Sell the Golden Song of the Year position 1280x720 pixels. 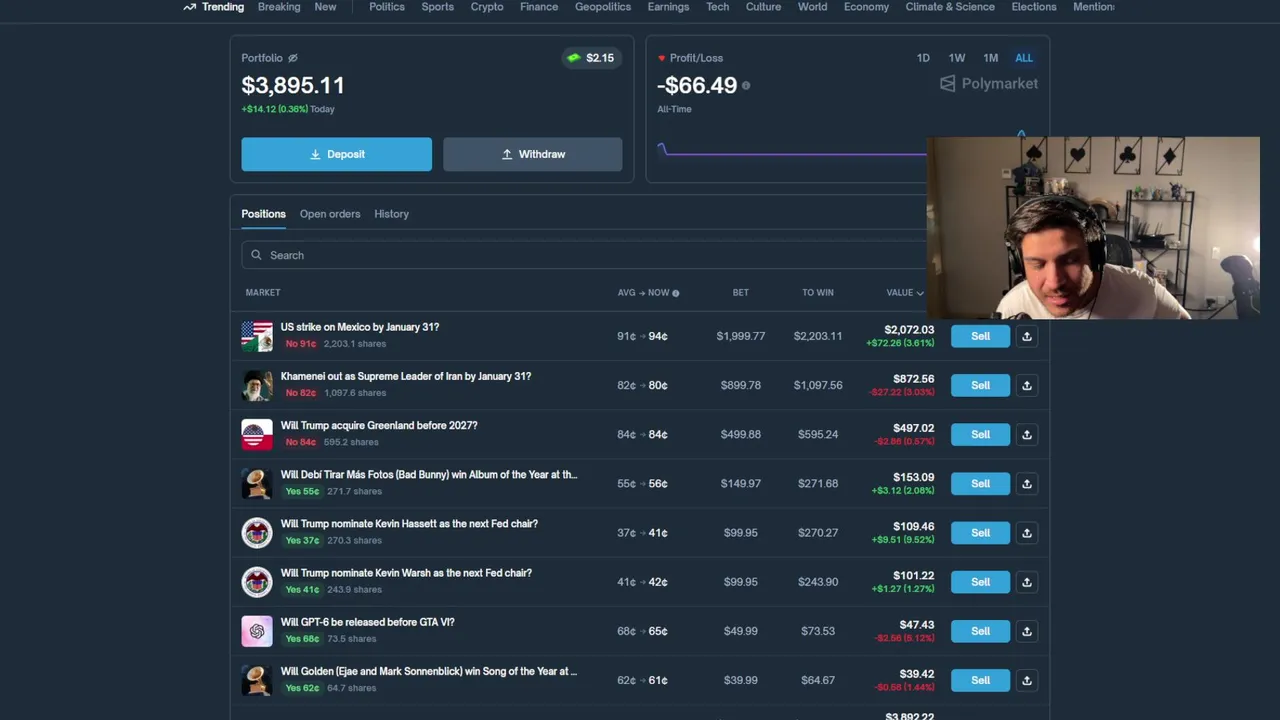980,680
